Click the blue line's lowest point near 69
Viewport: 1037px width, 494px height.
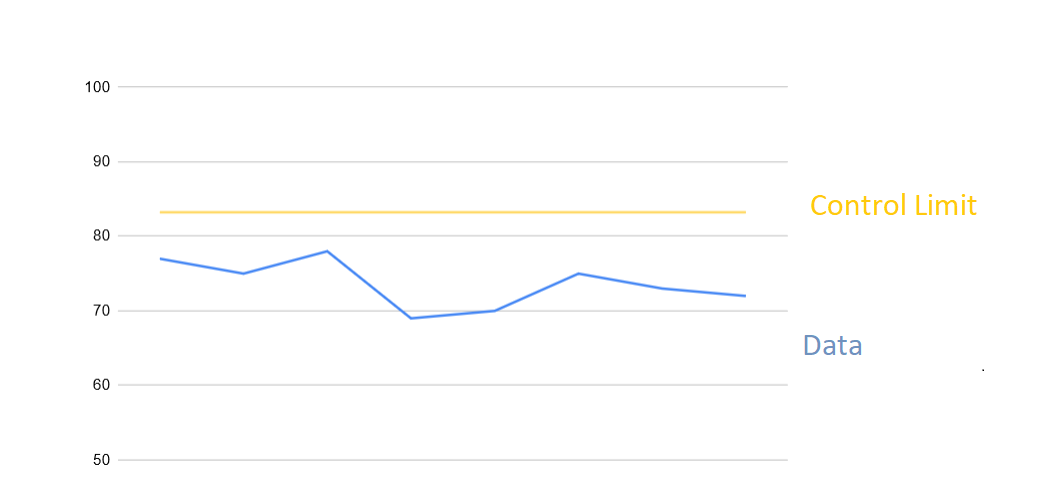point(411,318)
